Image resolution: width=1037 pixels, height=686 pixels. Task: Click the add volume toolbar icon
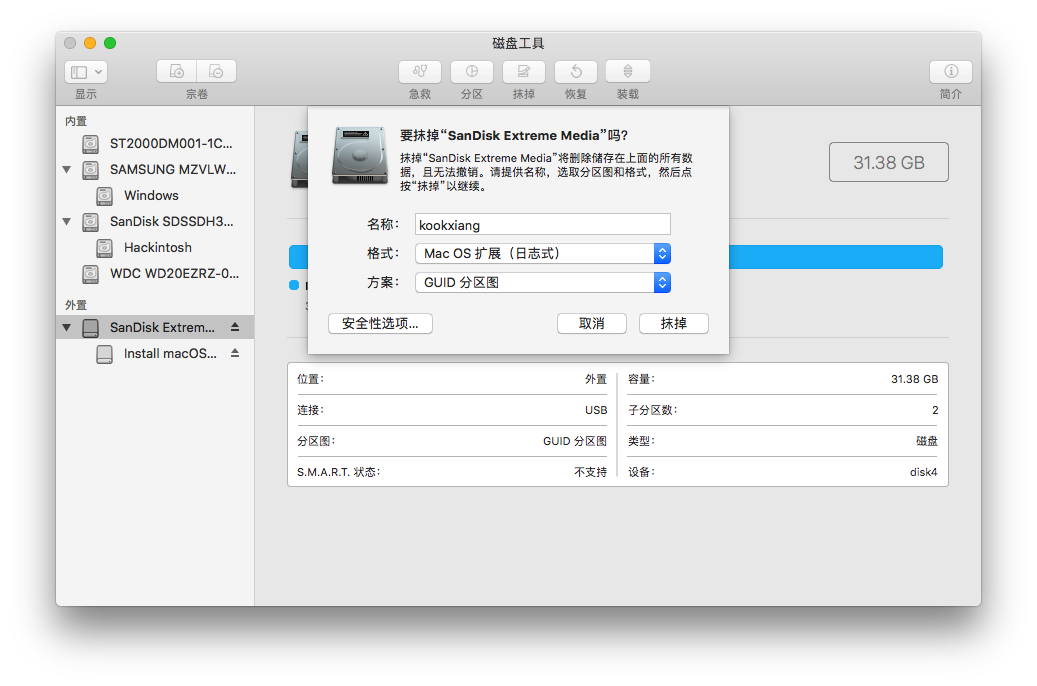coord(177,72)
